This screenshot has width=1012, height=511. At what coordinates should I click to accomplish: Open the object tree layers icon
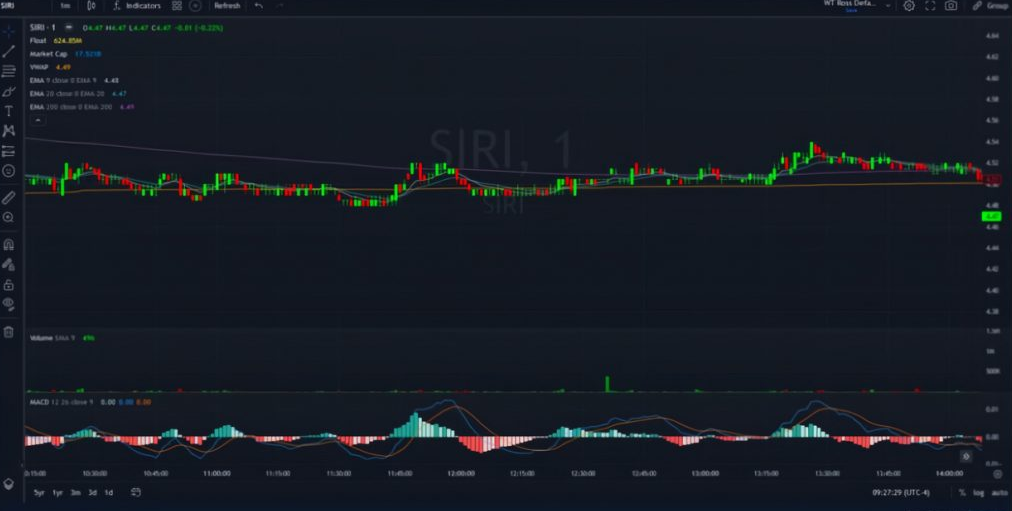coord(8,484)
